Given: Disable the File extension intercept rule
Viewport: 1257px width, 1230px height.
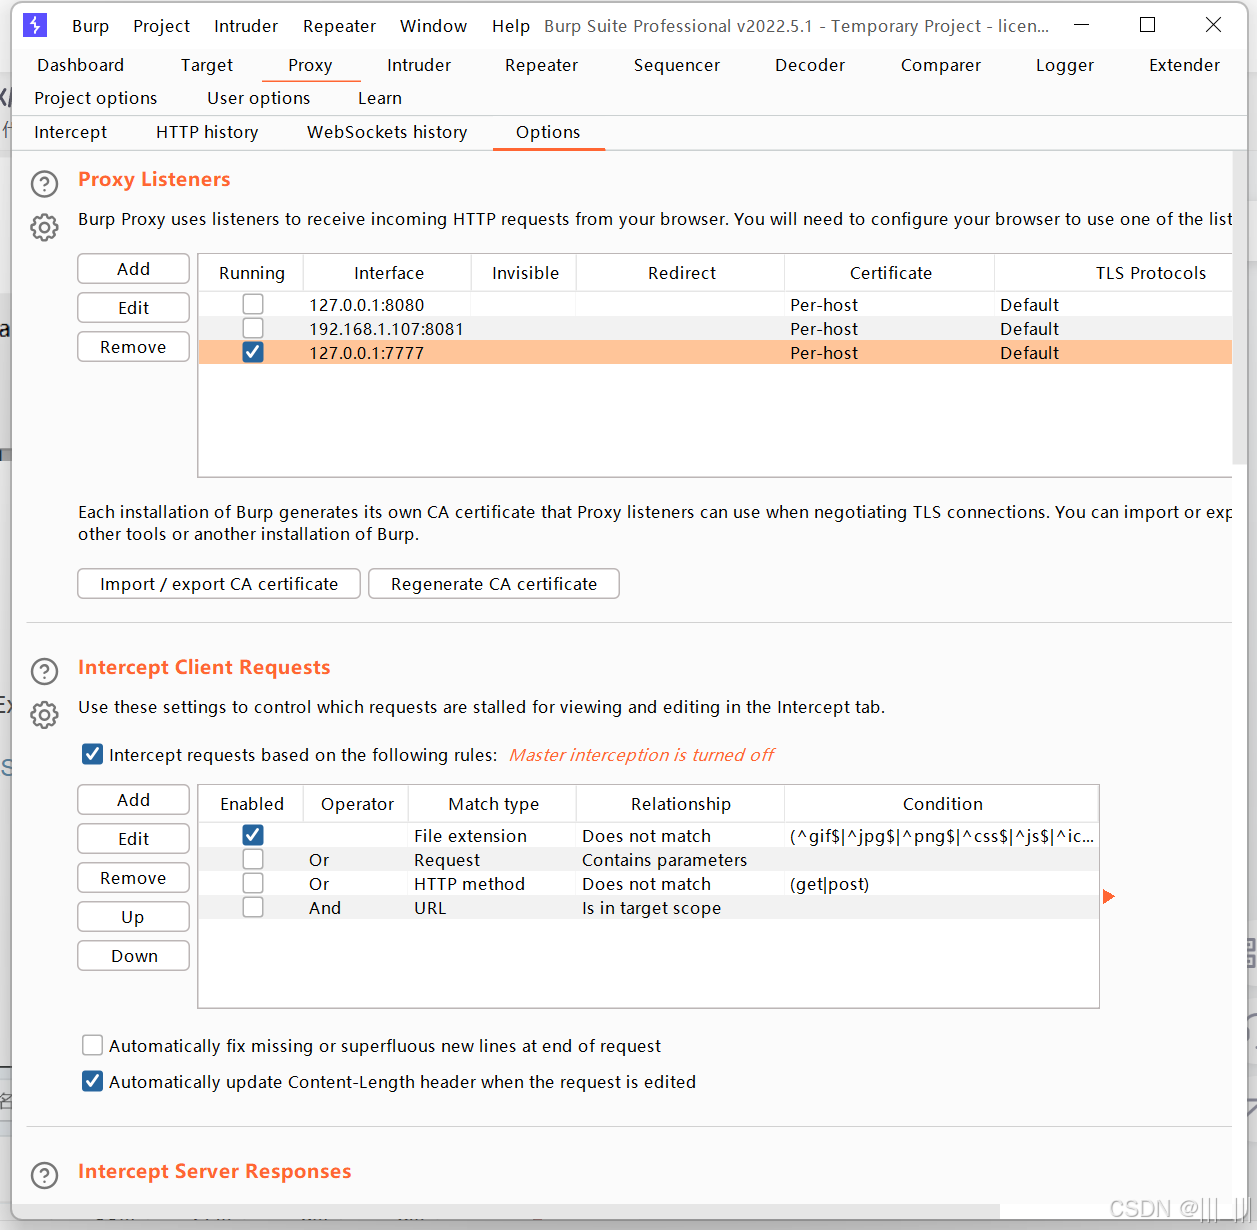Looking at the screenshot, I should pyautogui.click(x=253, y=835).
